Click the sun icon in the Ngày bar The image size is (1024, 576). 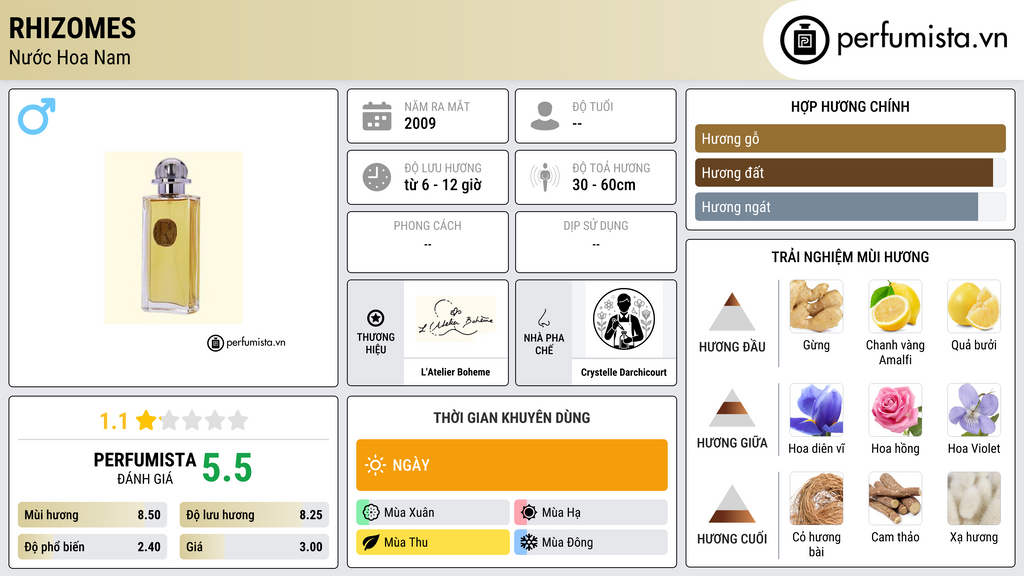point(376,465)
